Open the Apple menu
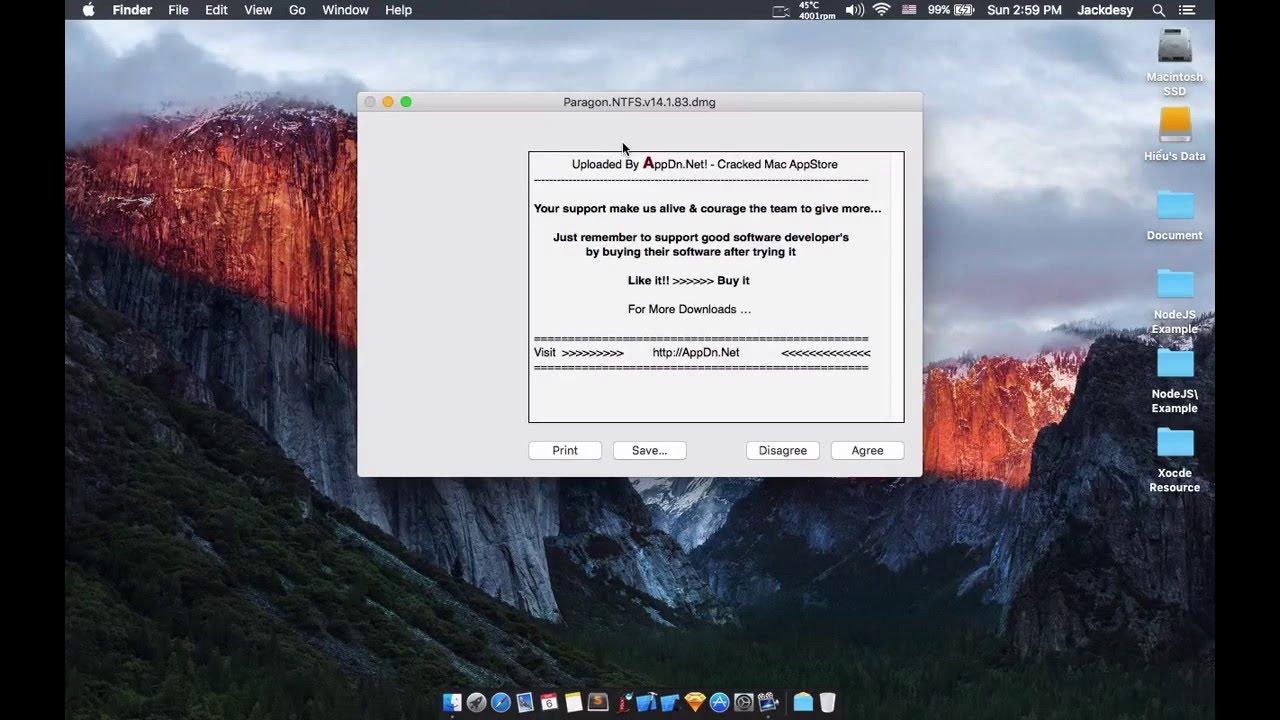This screenshot has width=1280, height=720. (x=88, y=10)
